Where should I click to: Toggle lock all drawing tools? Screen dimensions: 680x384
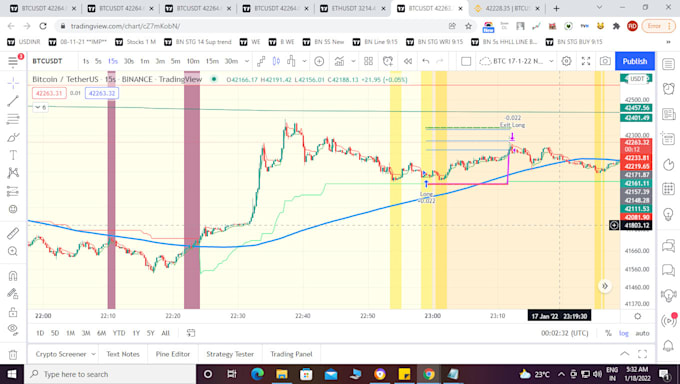pyautogui.click(x=13, y=312)
